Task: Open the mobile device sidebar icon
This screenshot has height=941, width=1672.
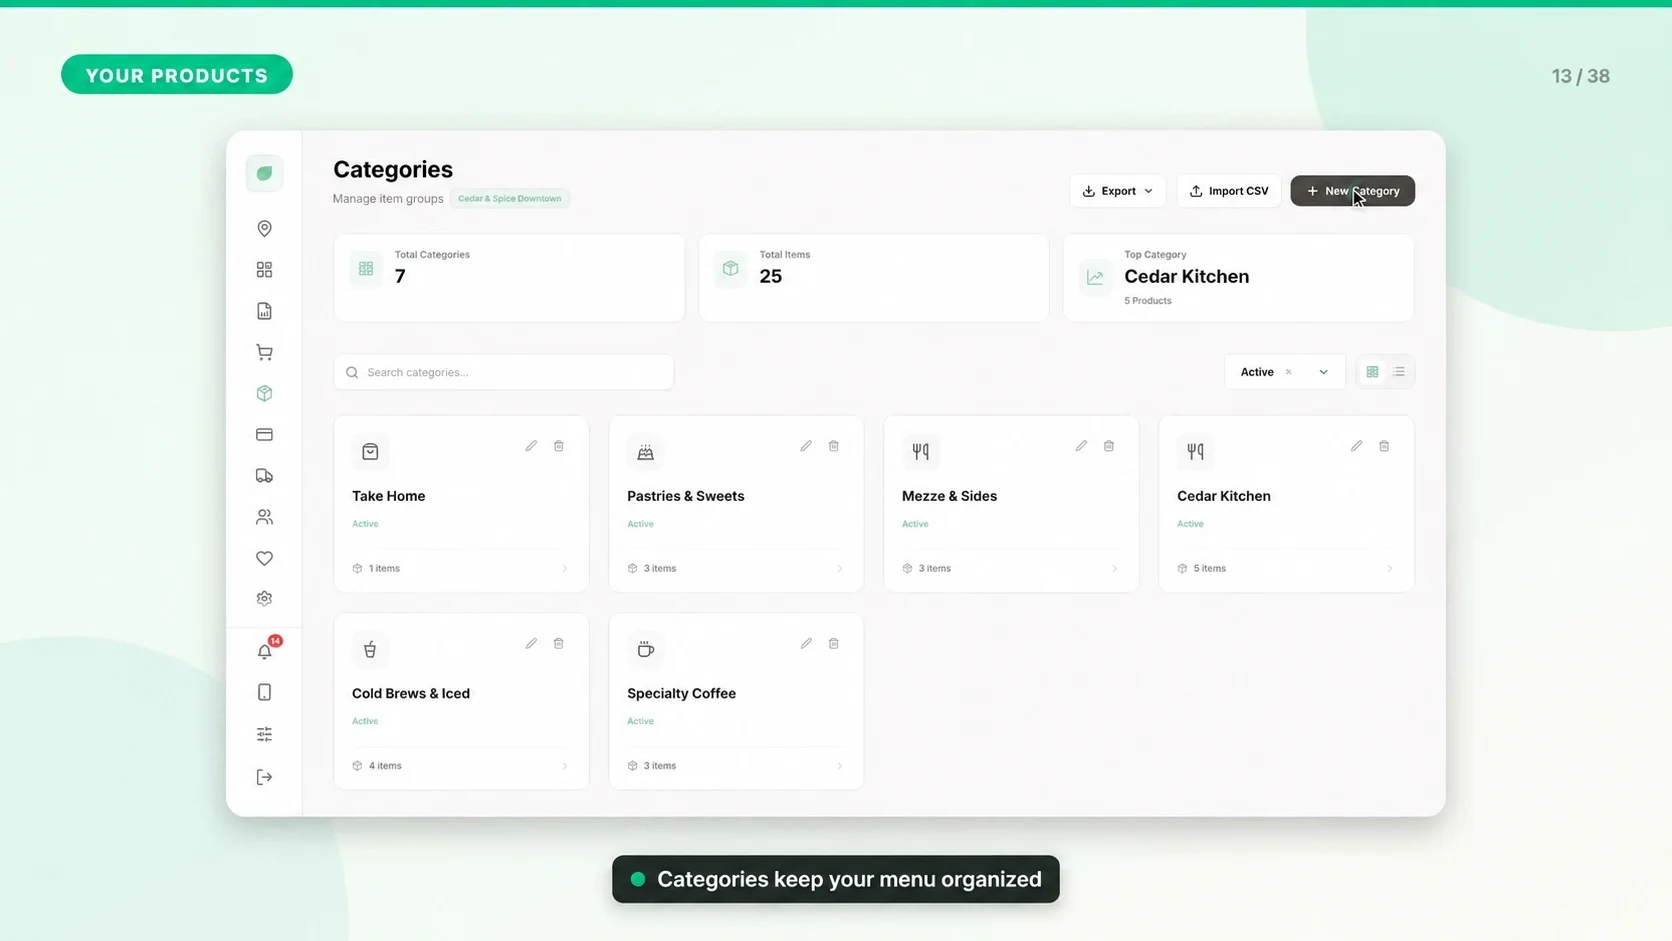Action: pos(264,692)
